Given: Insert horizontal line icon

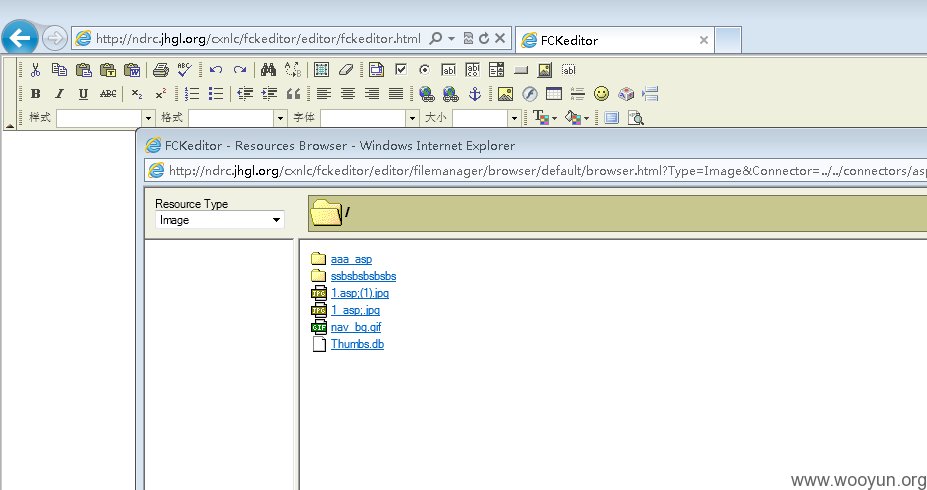Looking at the screenshot, I should 578,93.
